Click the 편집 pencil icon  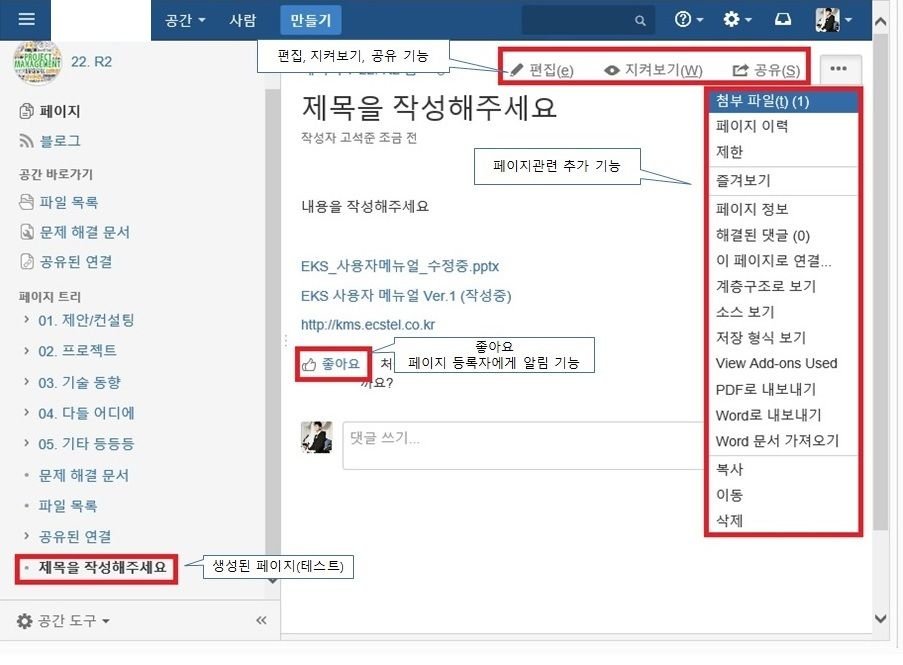click(517, 70)
